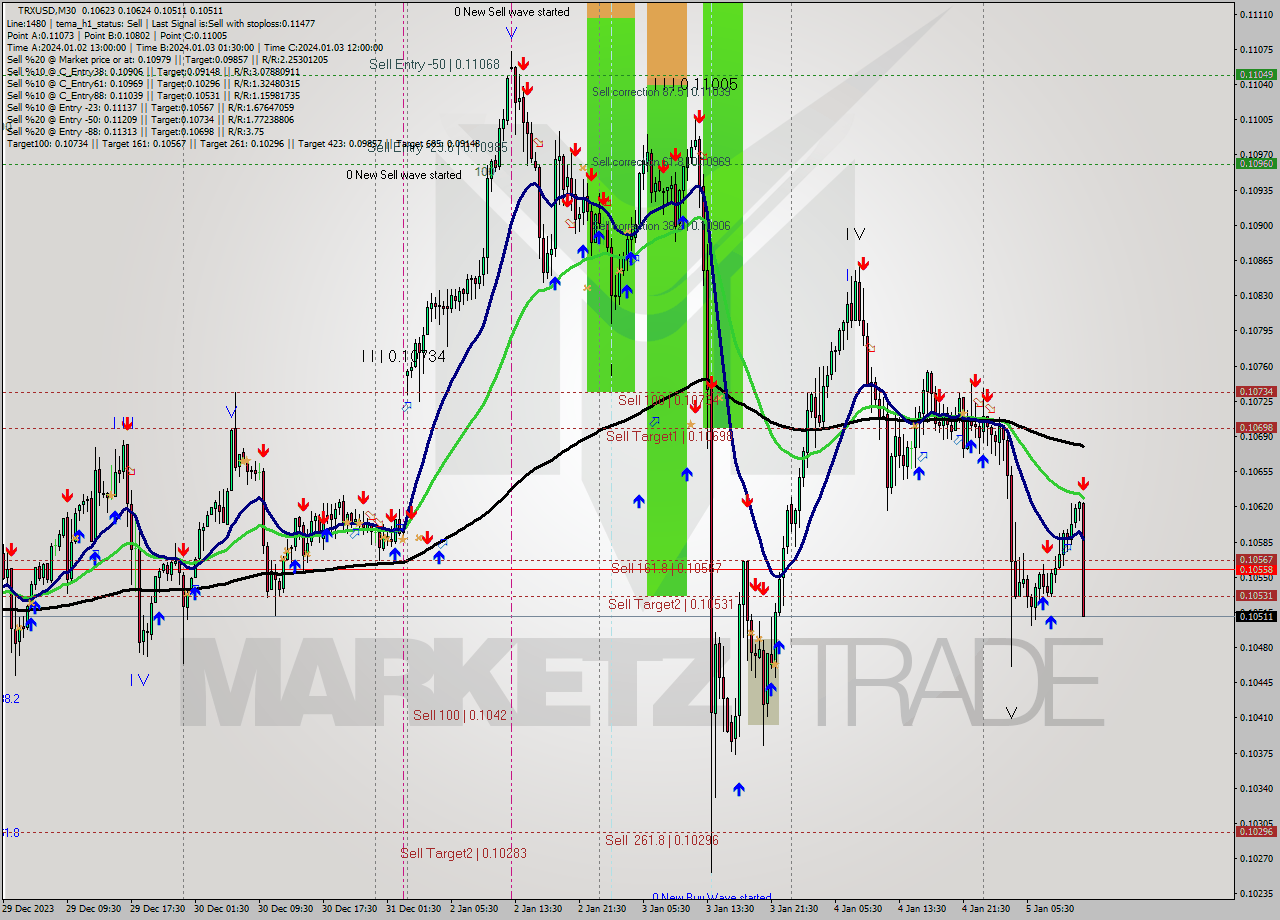Click the '31 Dec 01:30' time label
1280x920 pixels.
point(414,909)
